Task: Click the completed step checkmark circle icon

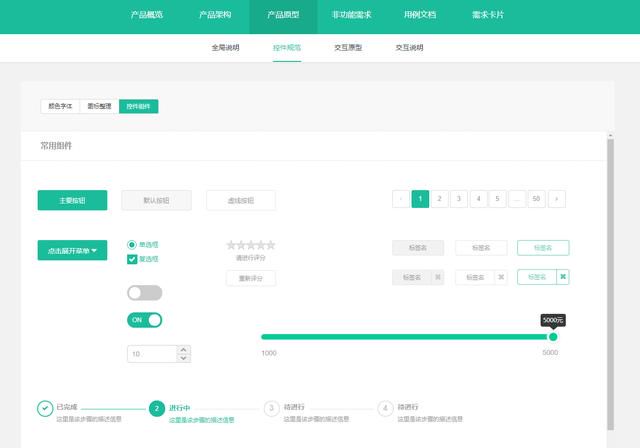Action: click(45, 408)
